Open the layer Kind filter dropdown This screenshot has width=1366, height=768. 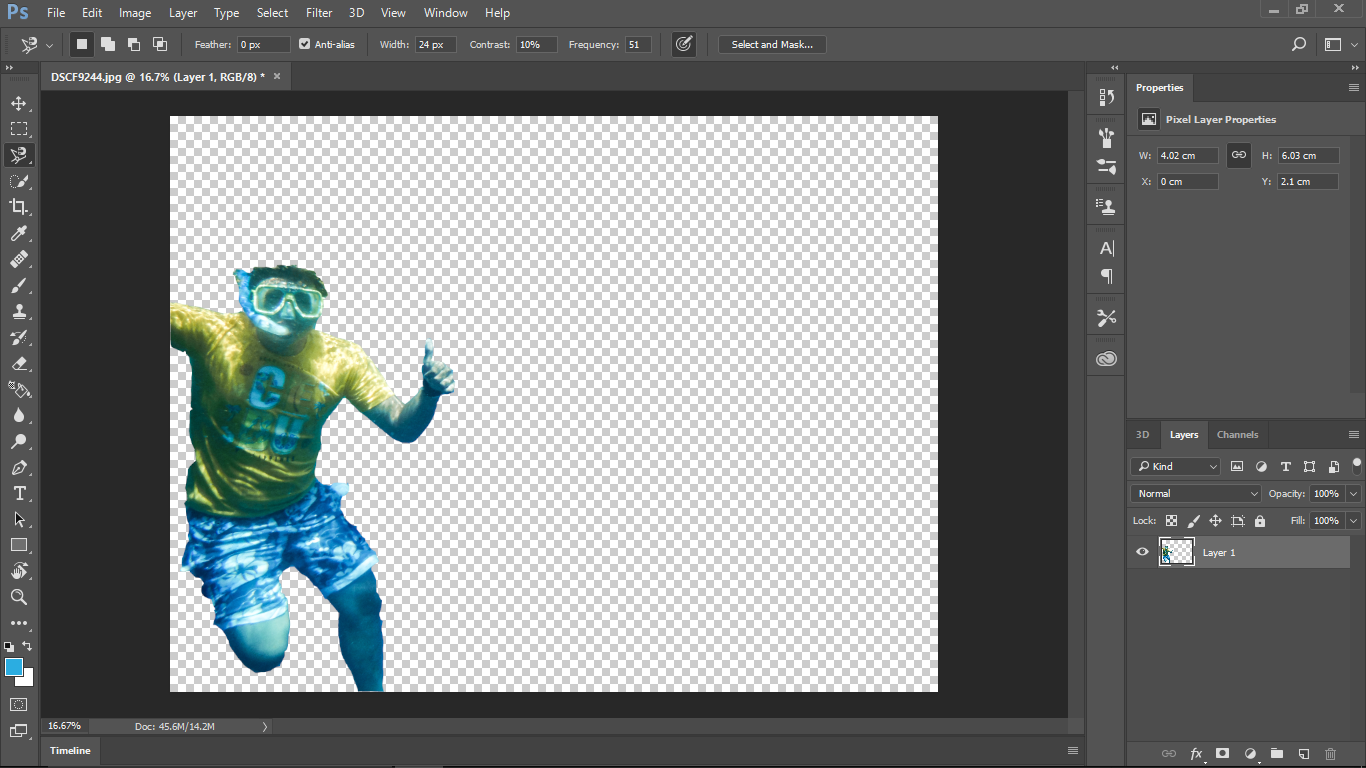1176,466
